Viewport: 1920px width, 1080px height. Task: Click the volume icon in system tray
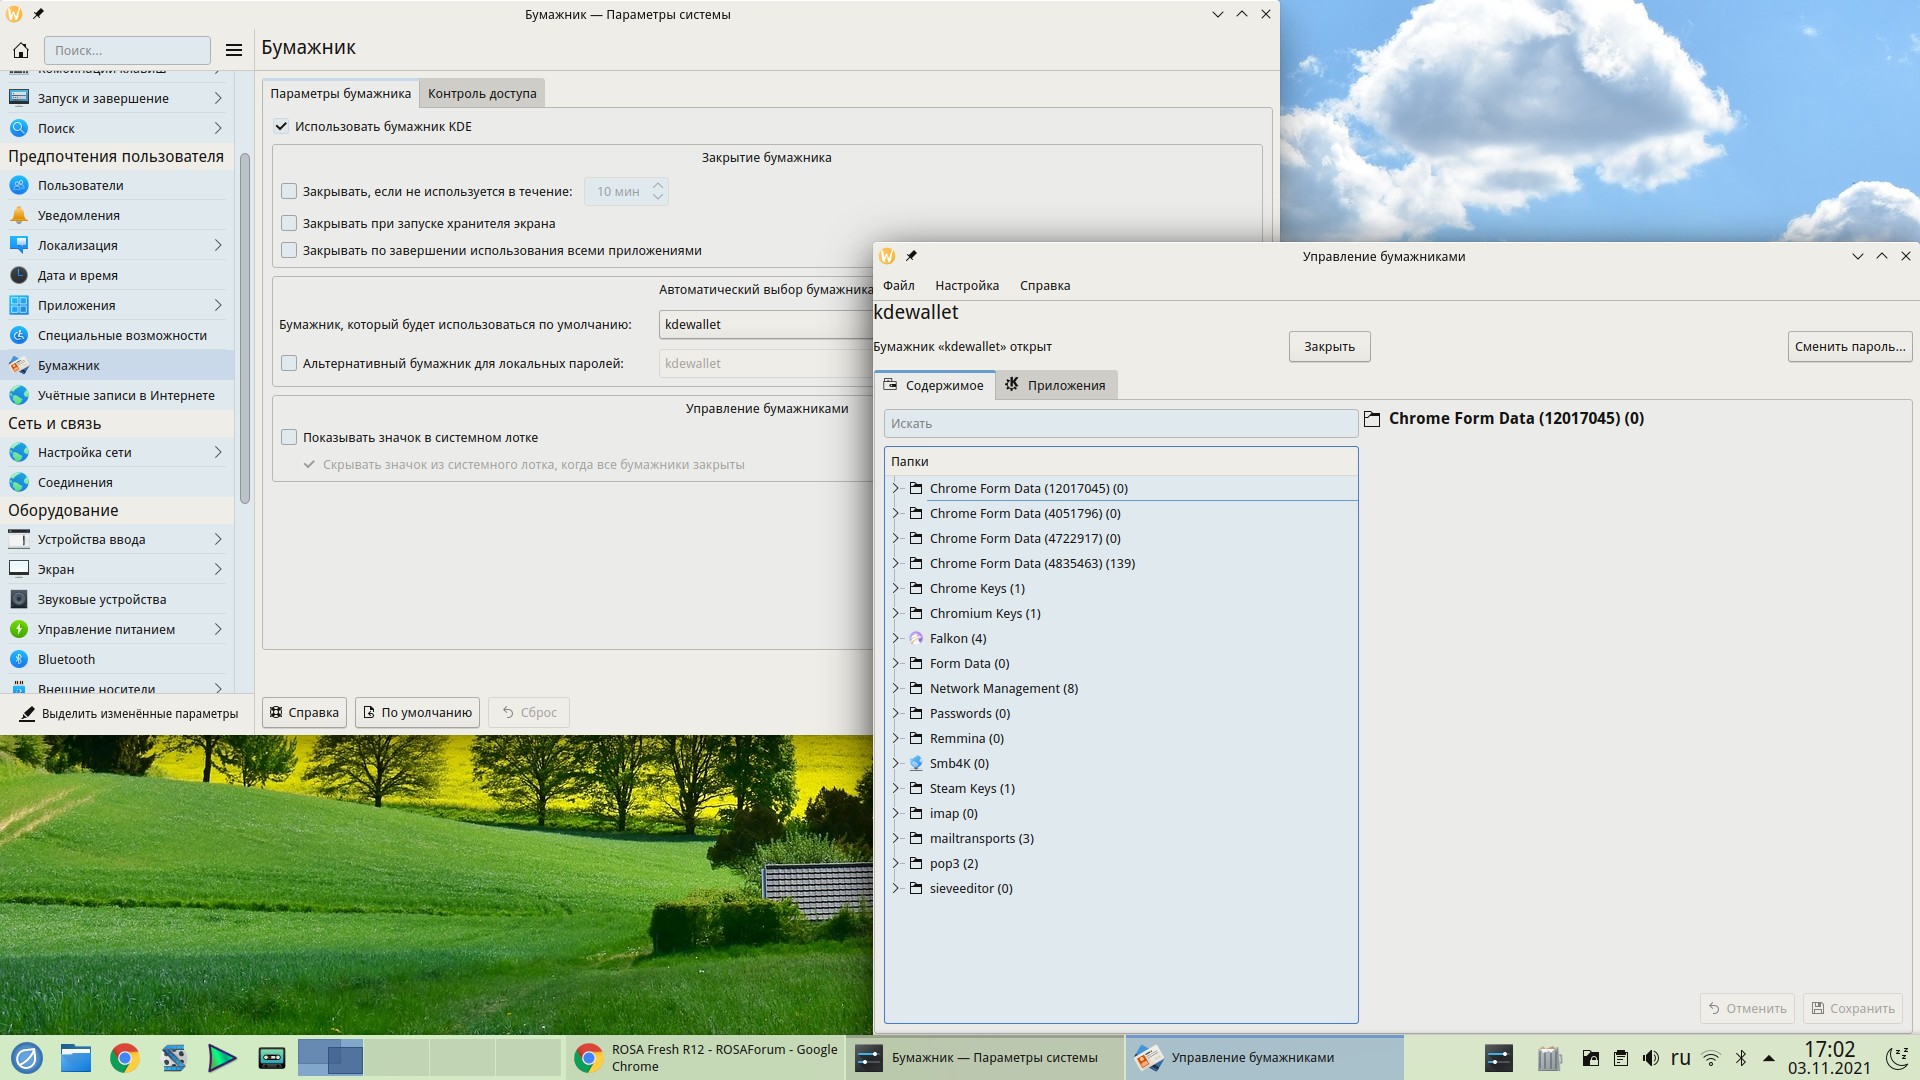[x=1651, y=1057]
